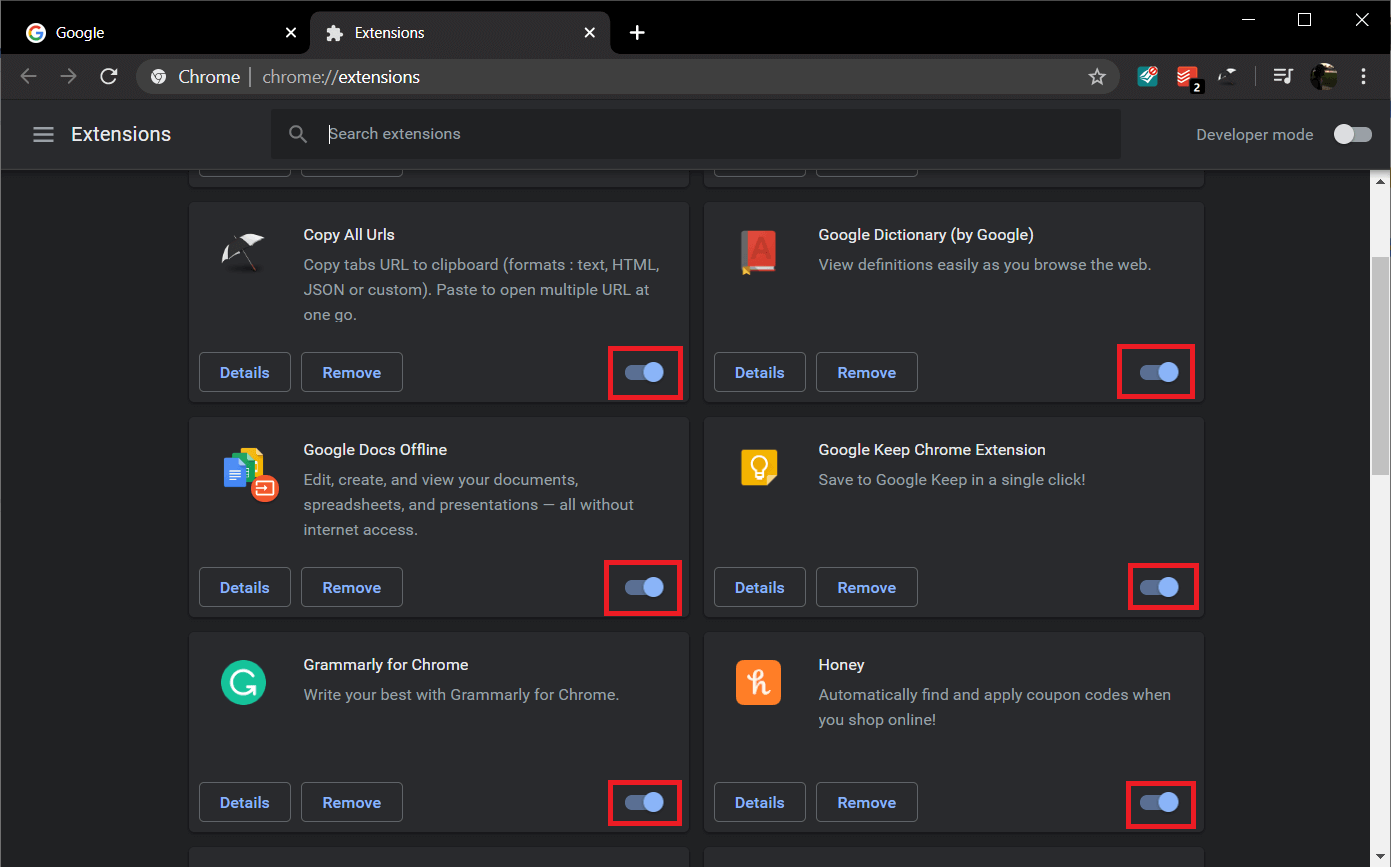The height and width of the screenshot is (867, 1391).
Task: Bookmark this page with the star icon
Action: point(1097,77)
